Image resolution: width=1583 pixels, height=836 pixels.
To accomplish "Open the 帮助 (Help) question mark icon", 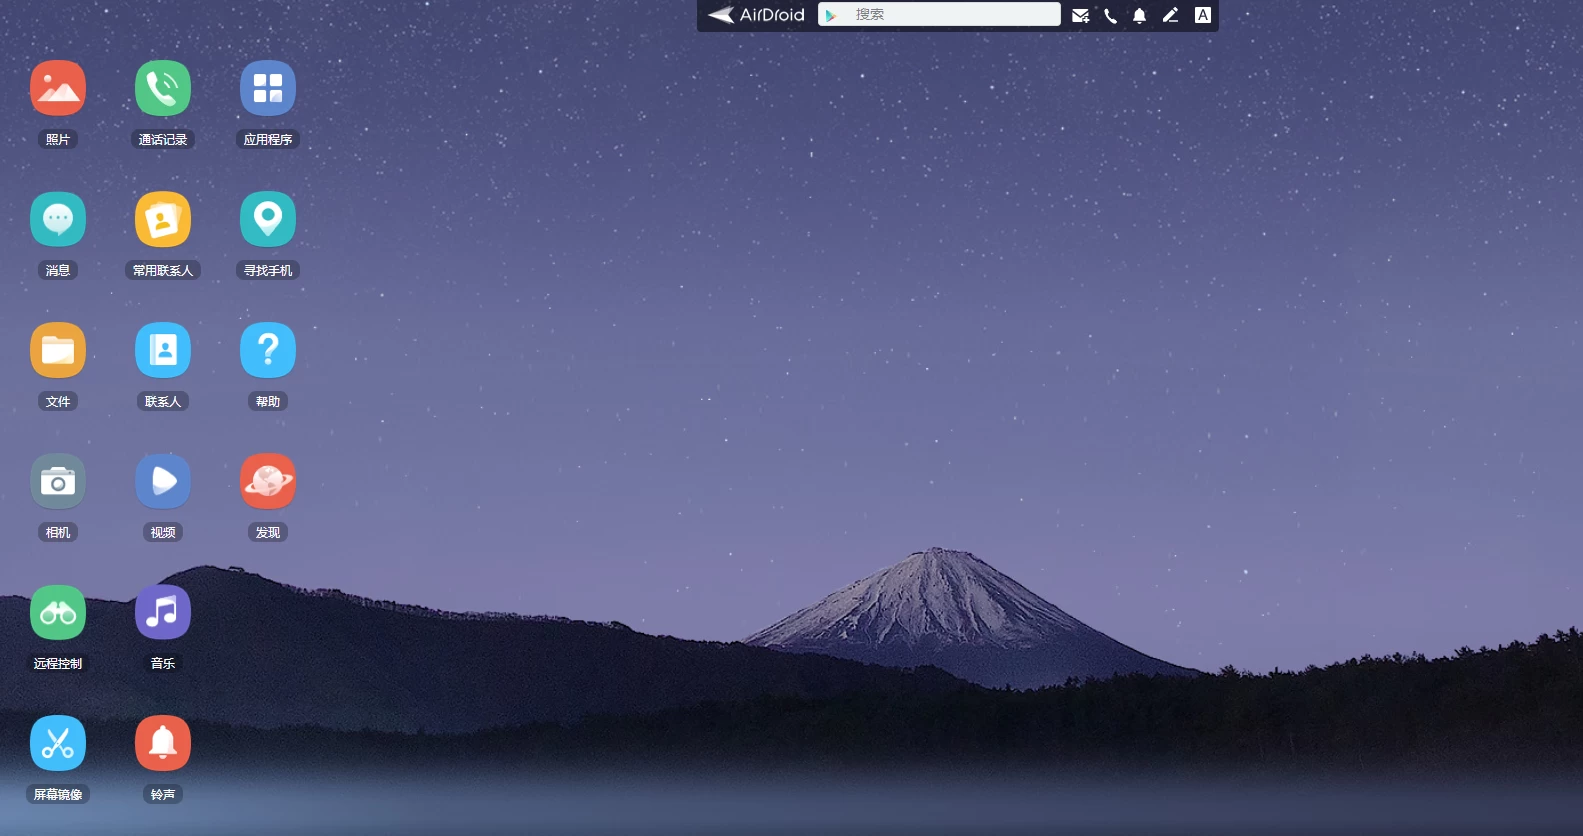I will (x=268, y=350).
